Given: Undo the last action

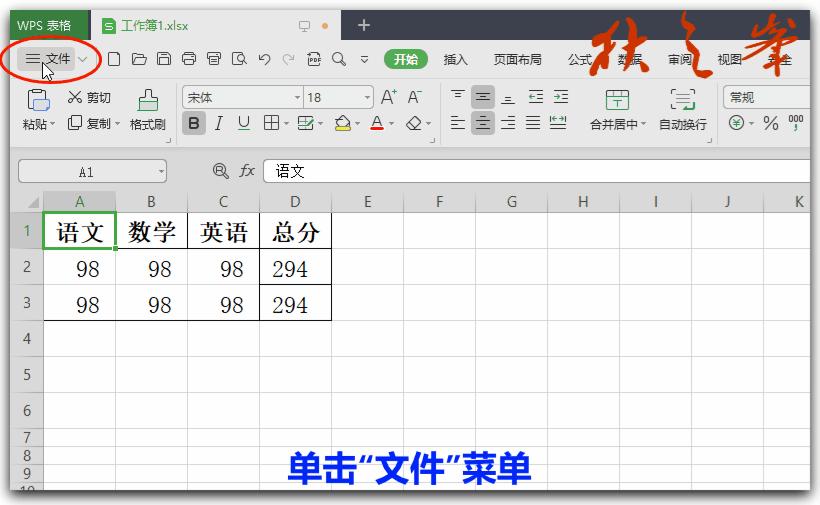Looking at the screenshot, I should click(264, 59).
